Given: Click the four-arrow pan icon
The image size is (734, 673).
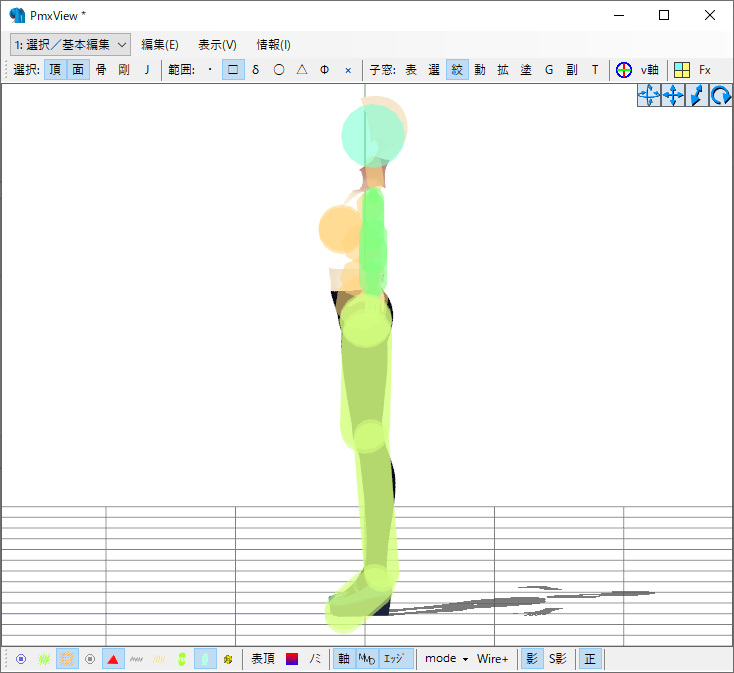Looking at the screenshot, I should coord(673,95).
